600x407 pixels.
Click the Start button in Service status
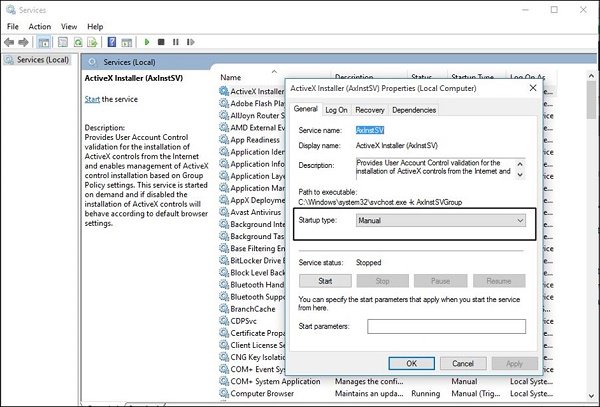coord(324,281)
